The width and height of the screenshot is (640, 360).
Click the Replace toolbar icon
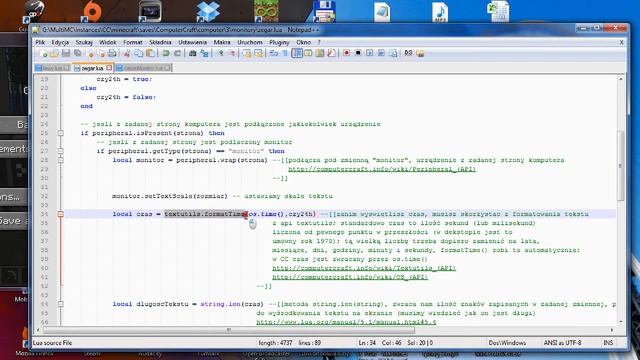(x=204, y=53)
